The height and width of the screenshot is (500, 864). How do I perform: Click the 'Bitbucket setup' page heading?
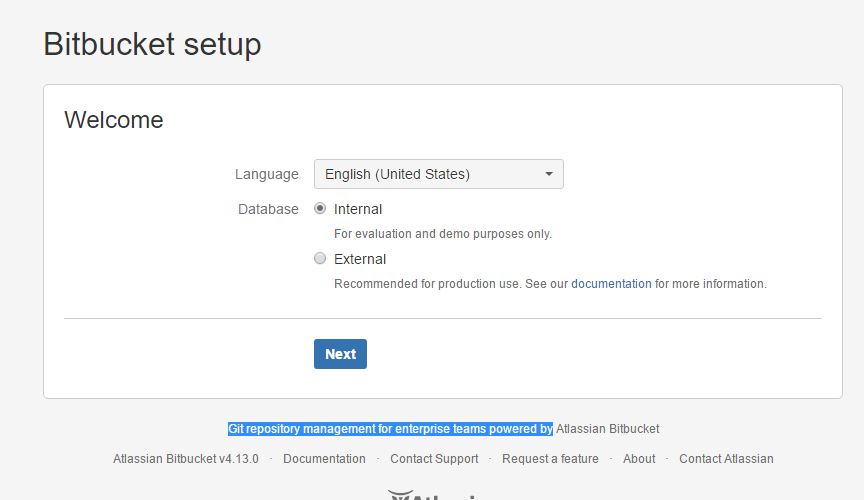click(x=152, y=44)
